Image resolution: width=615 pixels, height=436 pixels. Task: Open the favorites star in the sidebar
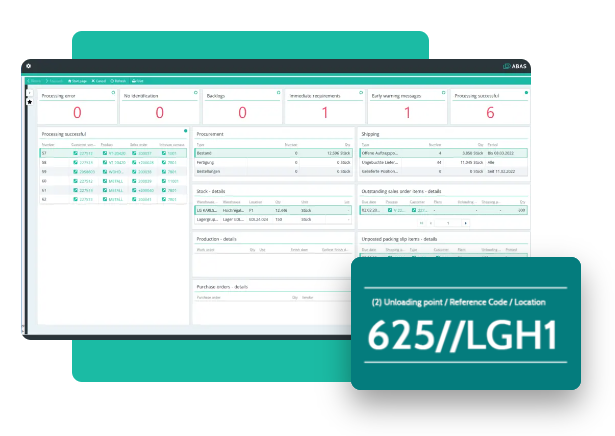[x=29, y=102]
